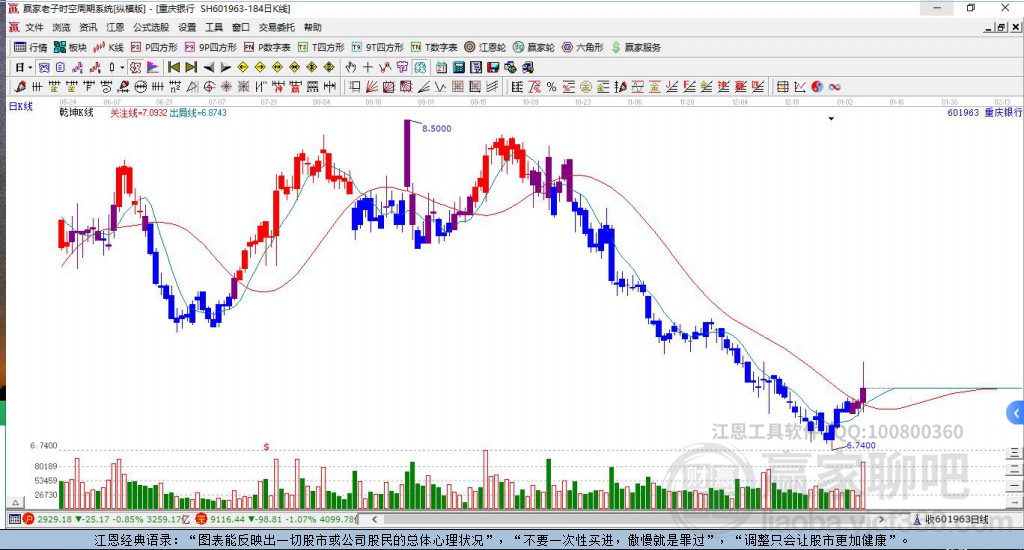Click the colorful flag triangle icon
The height and width of the screenshot is (550, 1024).
152,67
